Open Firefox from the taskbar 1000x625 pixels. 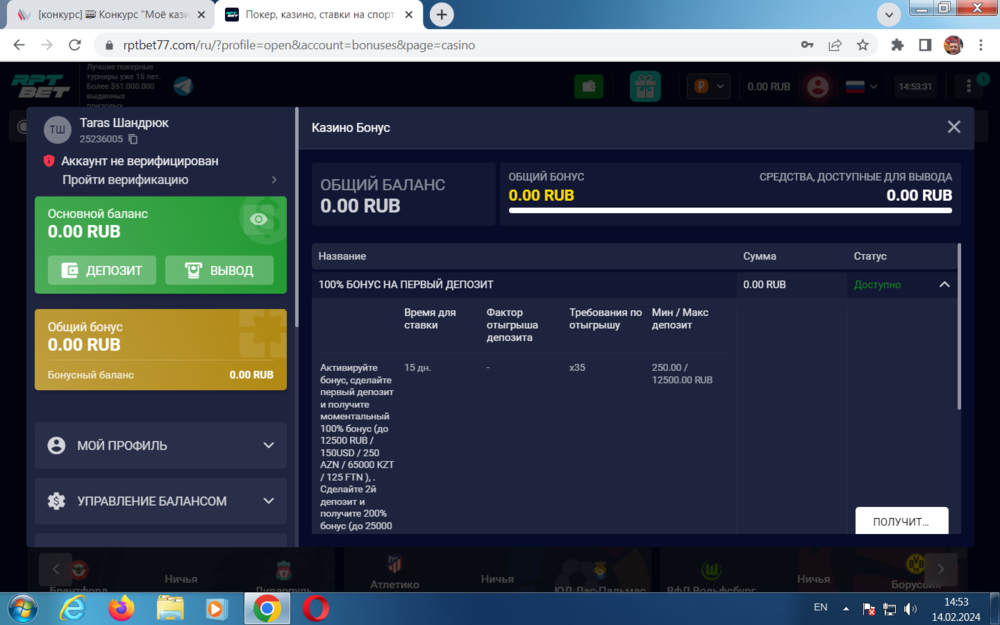click(122, 607)
